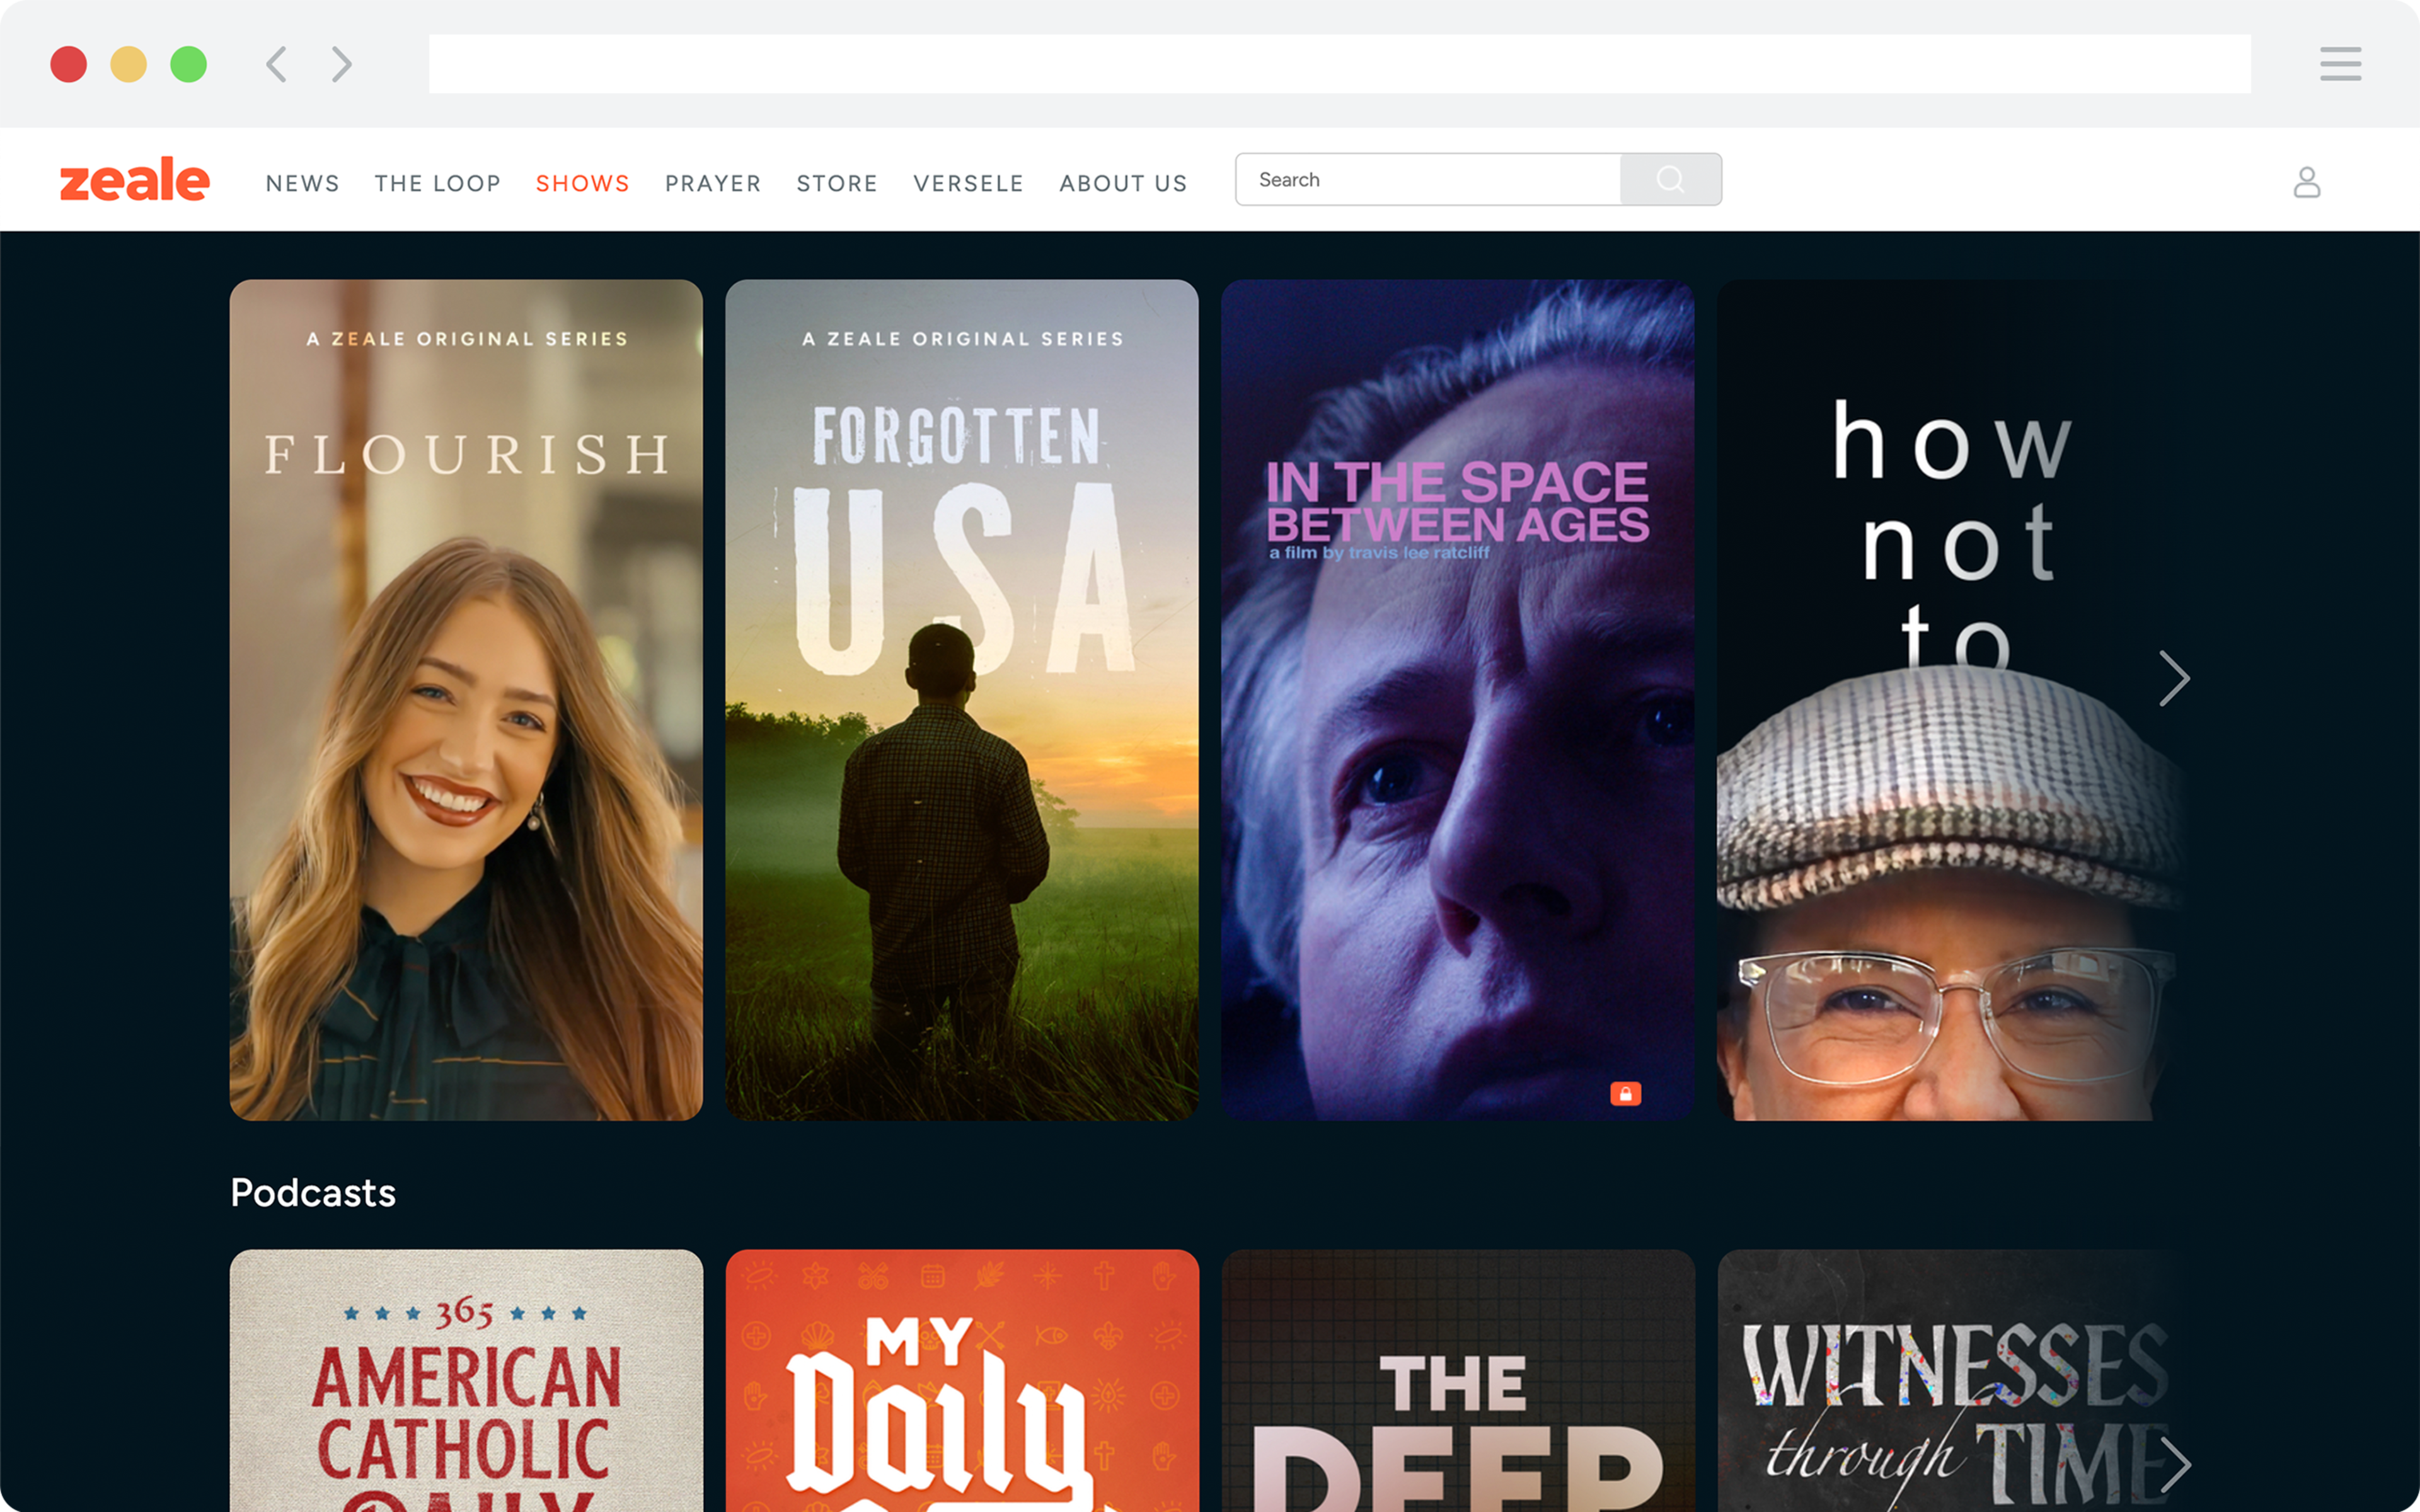Open the PRAYER page
This screenshot has width=2420, height=1512.
click(713, 184)
